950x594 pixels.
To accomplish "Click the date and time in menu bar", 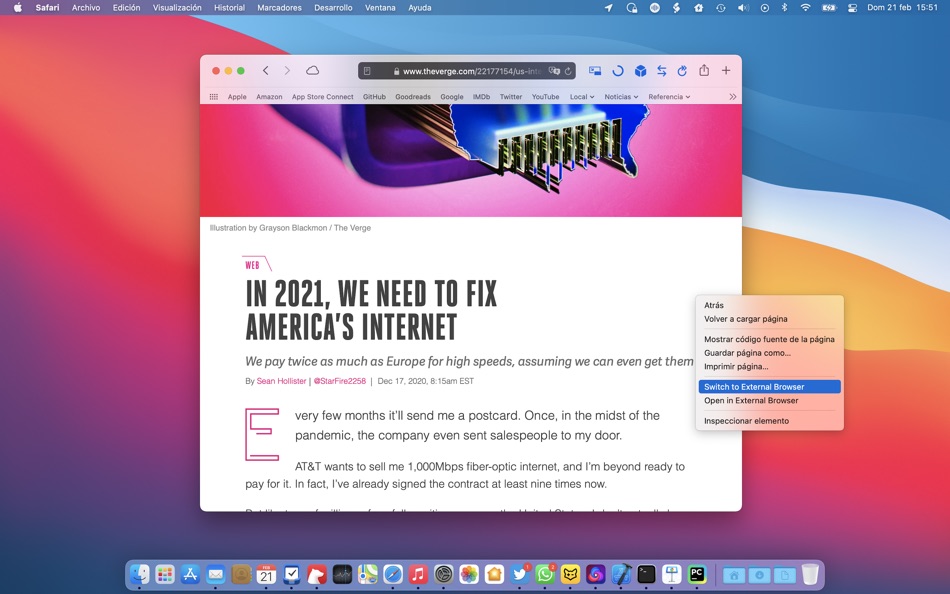I will [902, 8].
